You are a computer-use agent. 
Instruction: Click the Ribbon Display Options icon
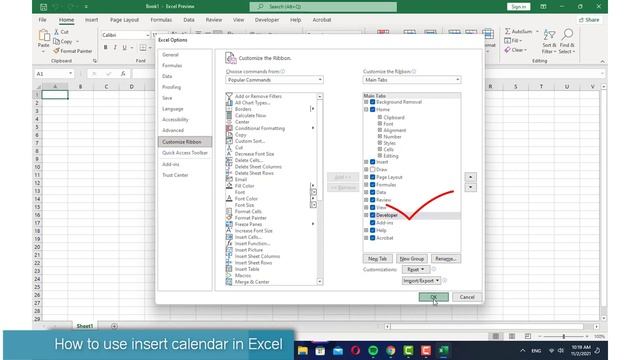(543, 7)
